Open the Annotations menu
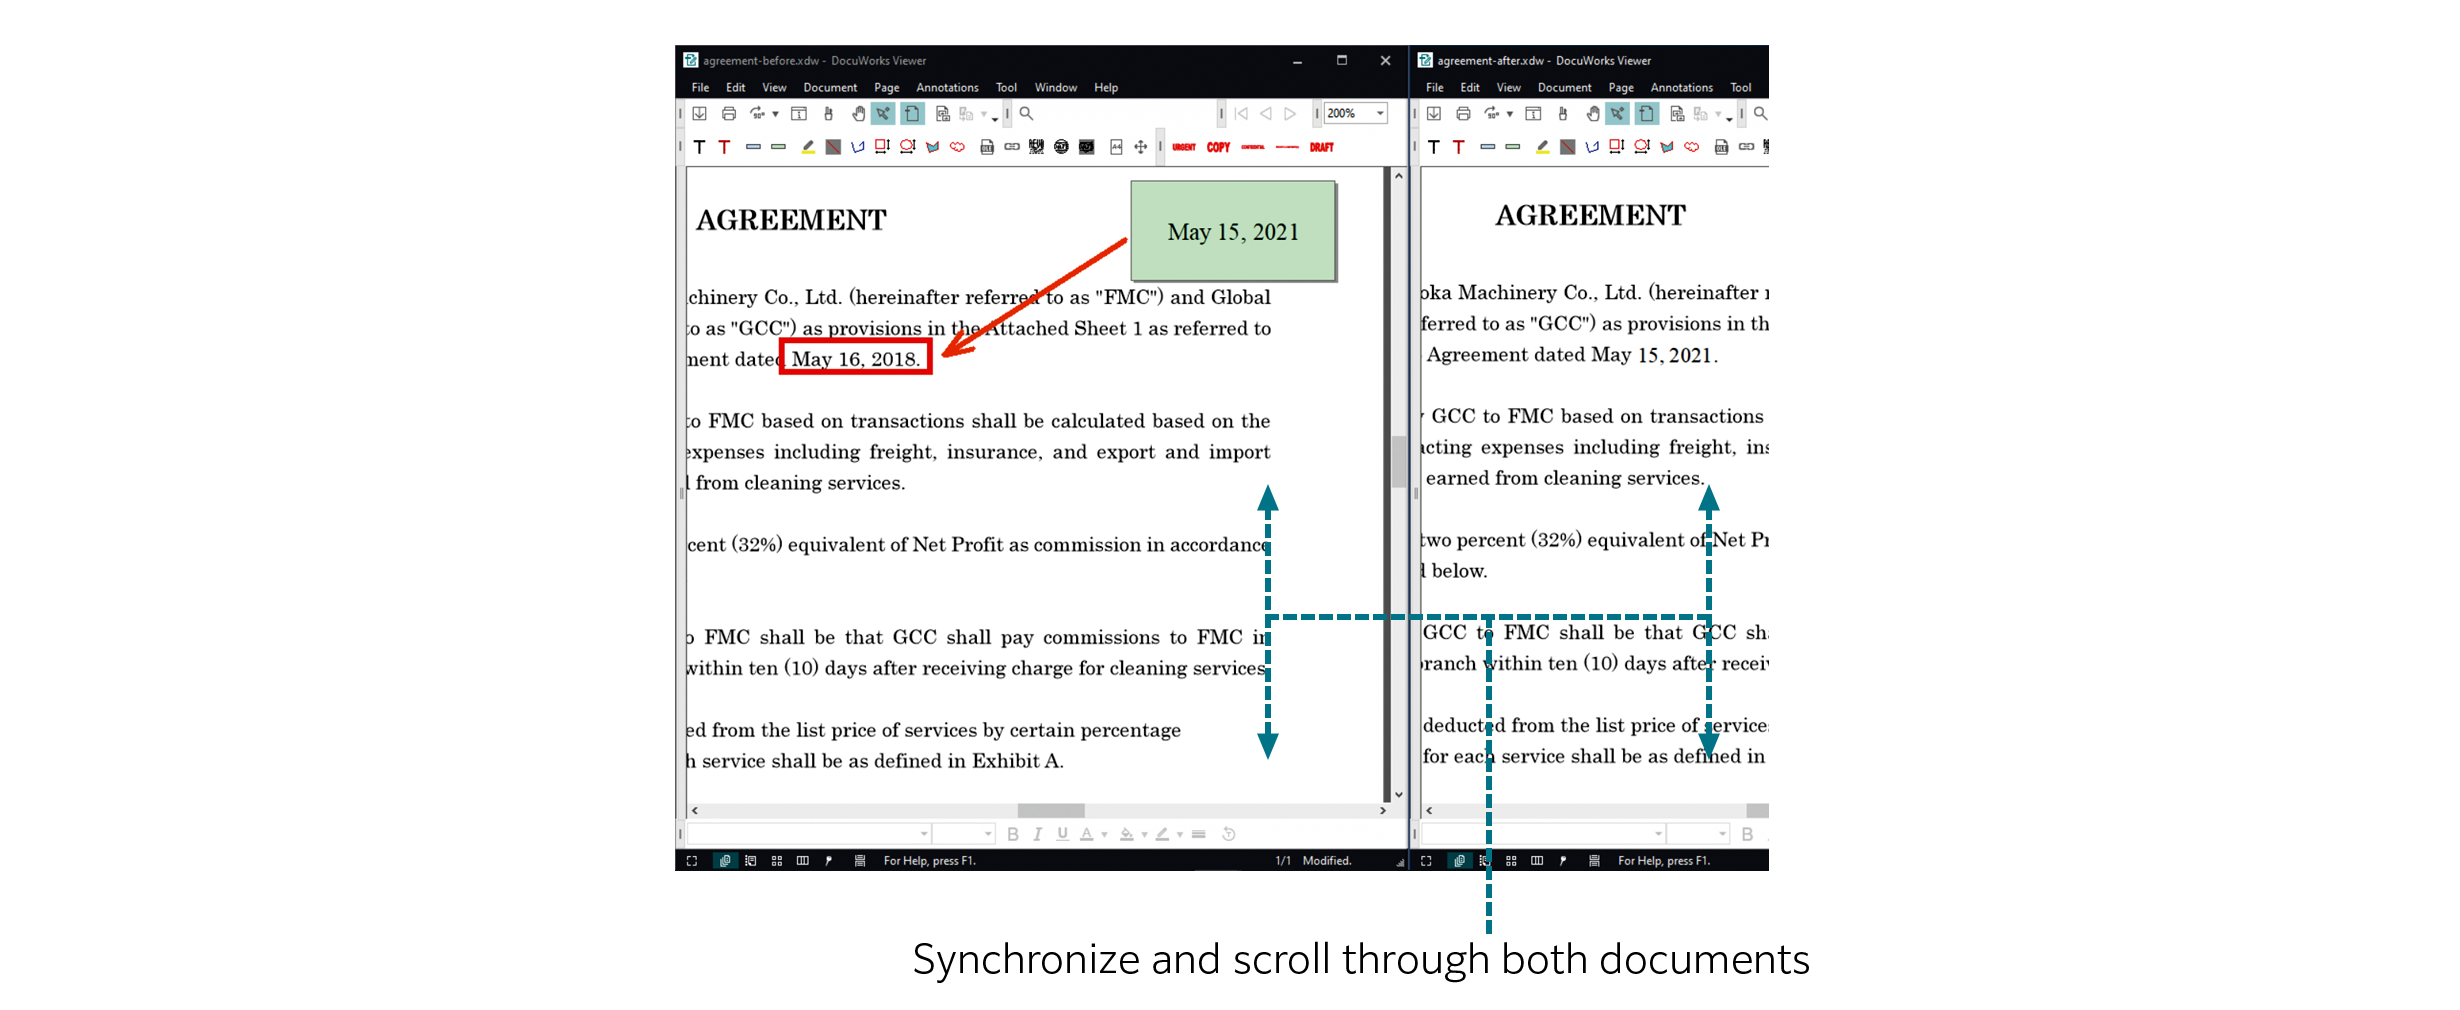Screen dimensions: 2460x1010 (x=946, y=87)
